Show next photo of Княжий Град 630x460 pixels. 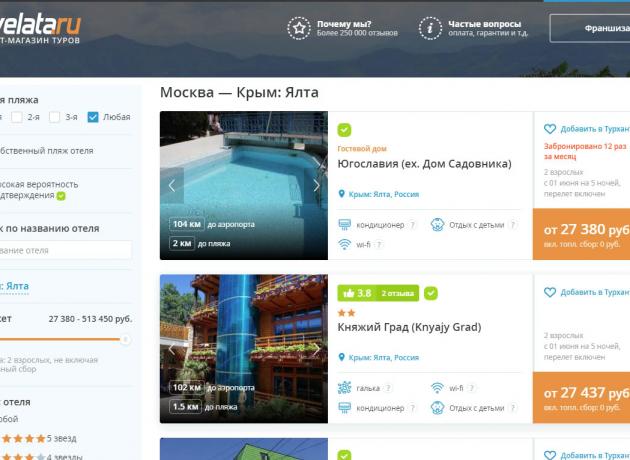pyautogui.click(x=317, y=349)
